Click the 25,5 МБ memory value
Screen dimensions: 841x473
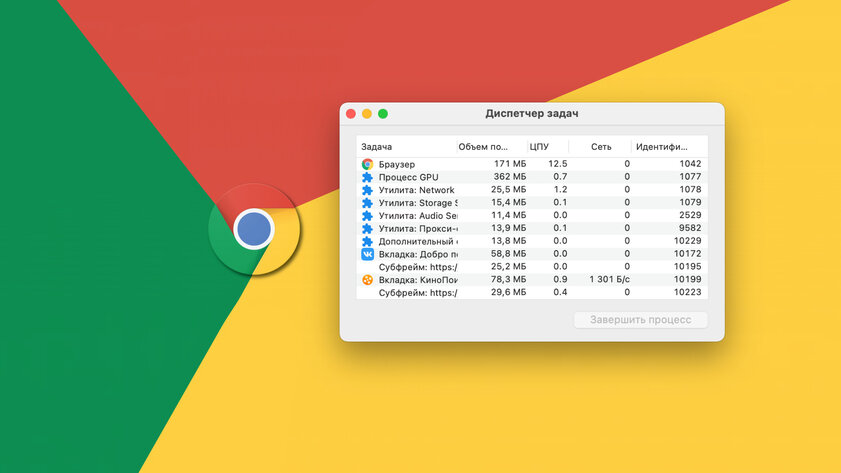point(508,189)
